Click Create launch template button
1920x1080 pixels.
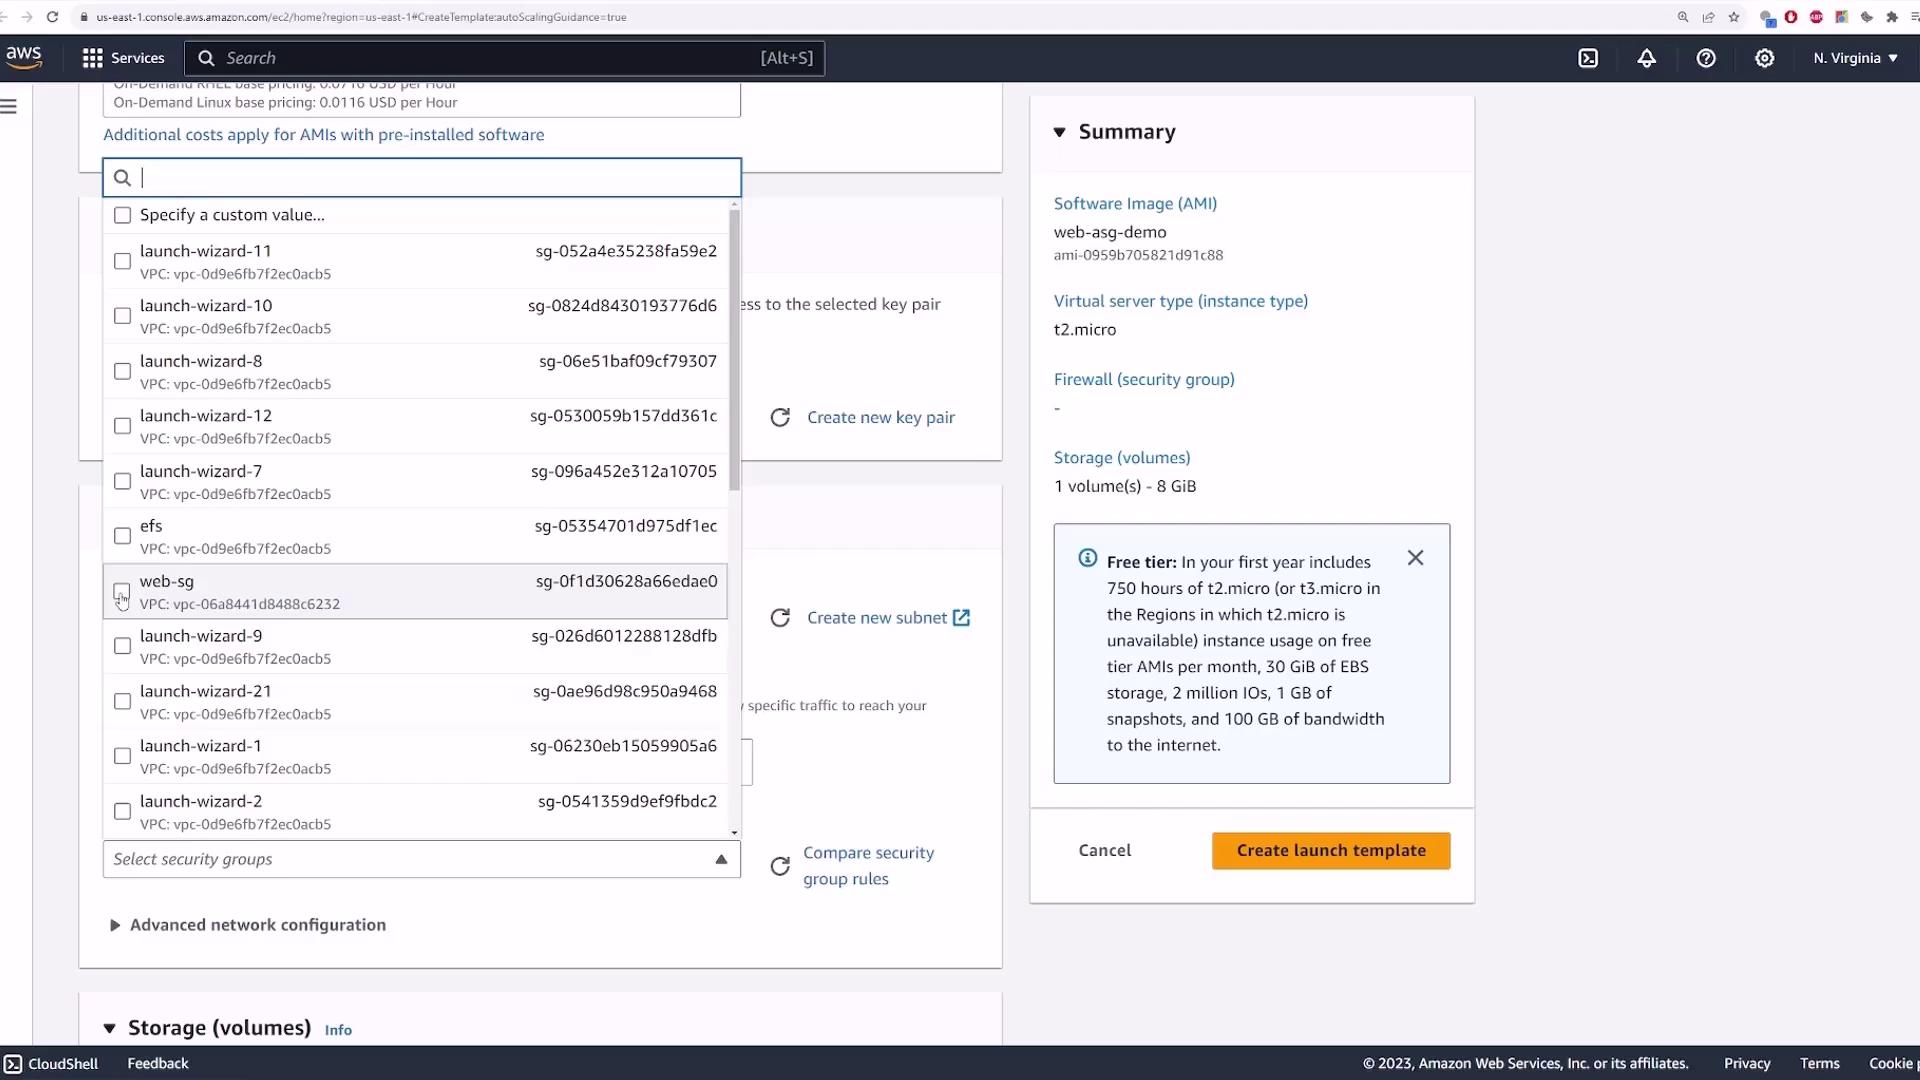pos(1330,851)
